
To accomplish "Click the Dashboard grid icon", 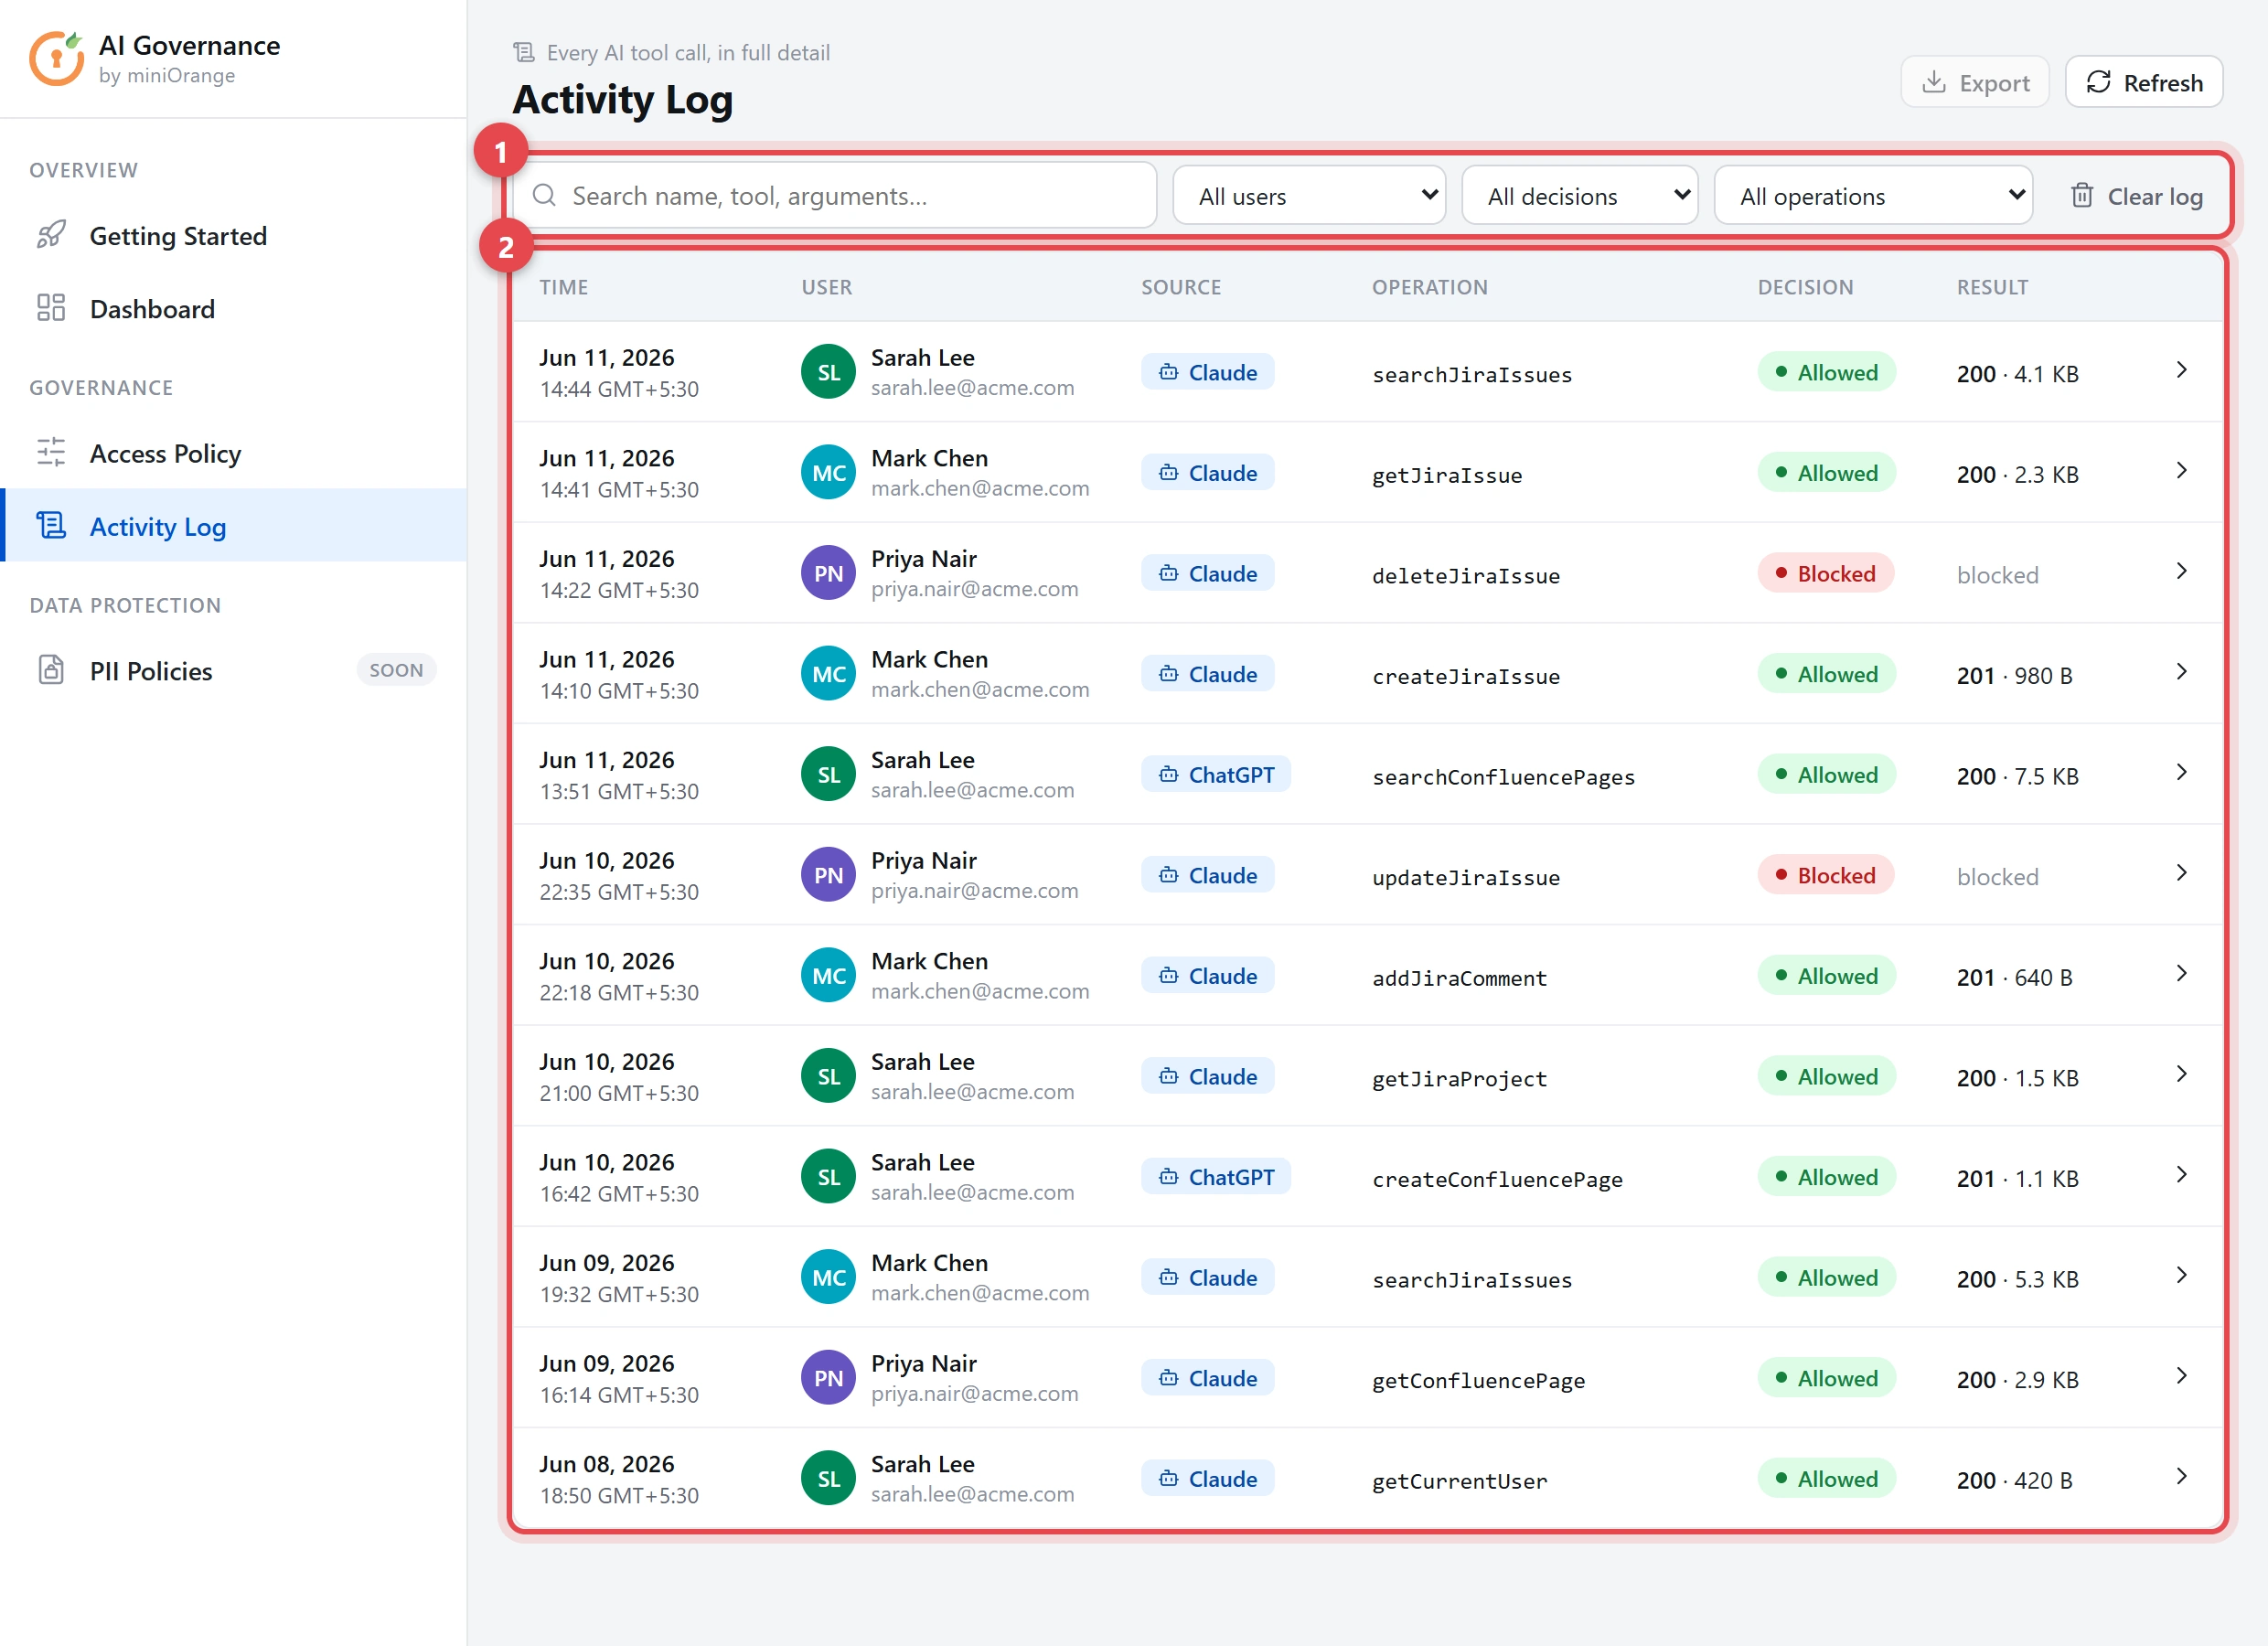I will (51, 308).
